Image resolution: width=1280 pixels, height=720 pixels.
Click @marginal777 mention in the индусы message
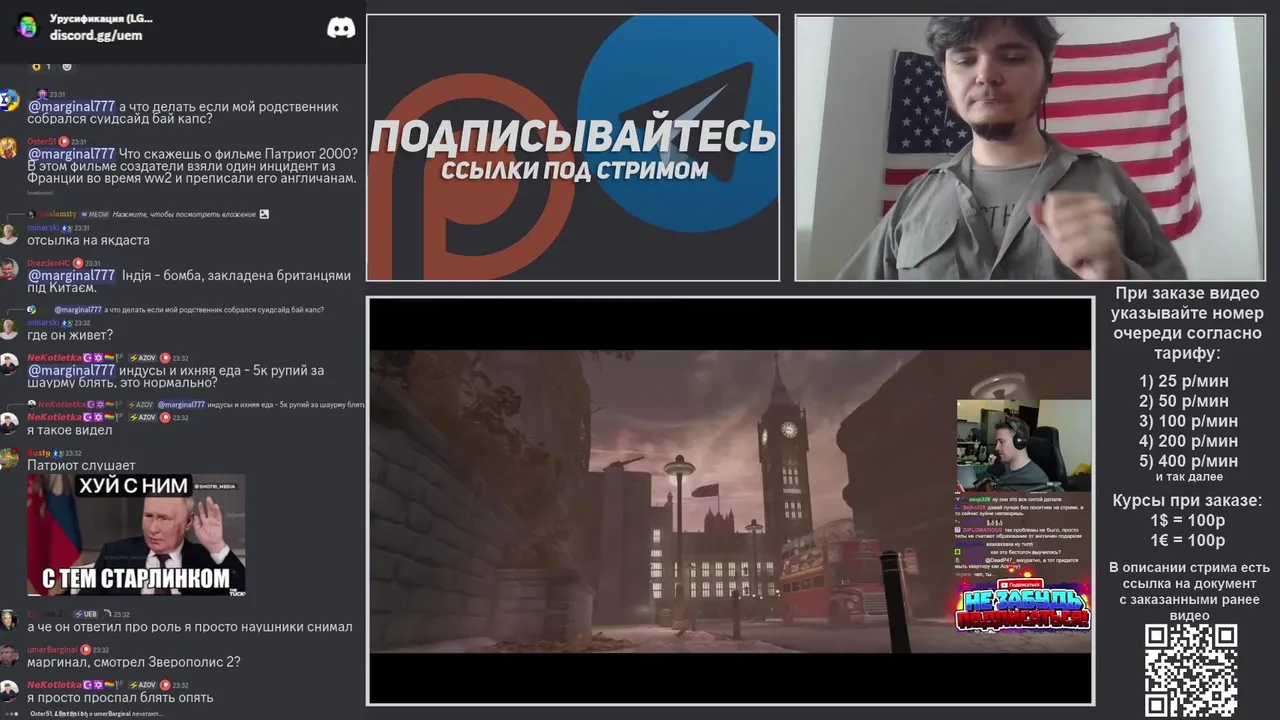click(x=71, y=370)
